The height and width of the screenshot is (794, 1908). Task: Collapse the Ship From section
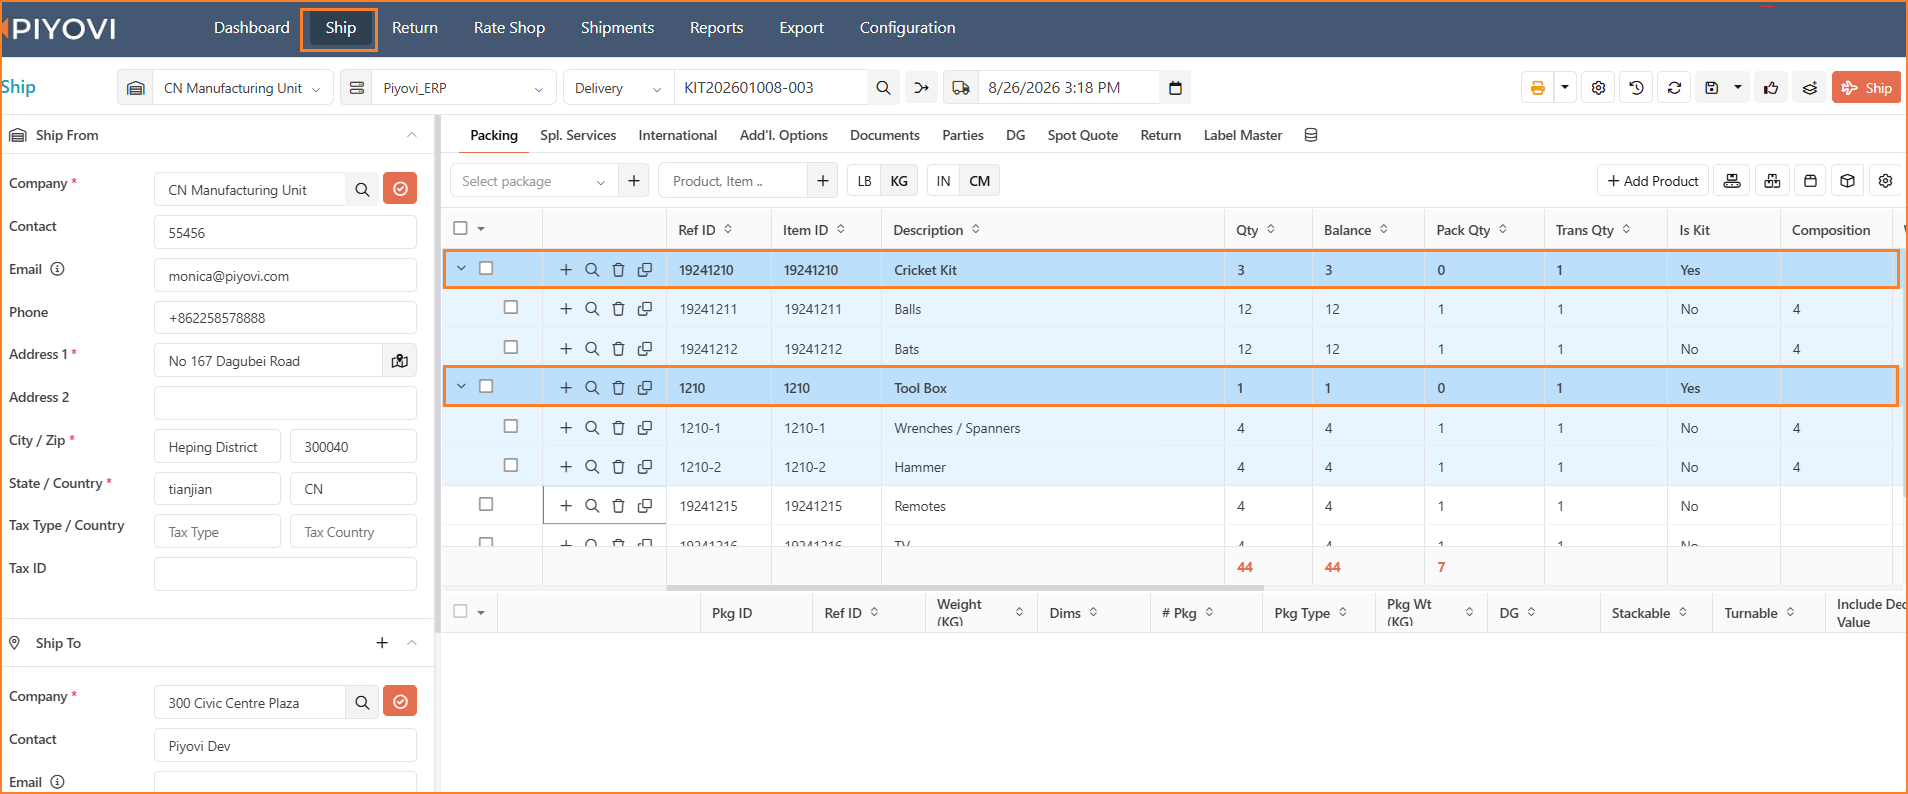(412, 135)
